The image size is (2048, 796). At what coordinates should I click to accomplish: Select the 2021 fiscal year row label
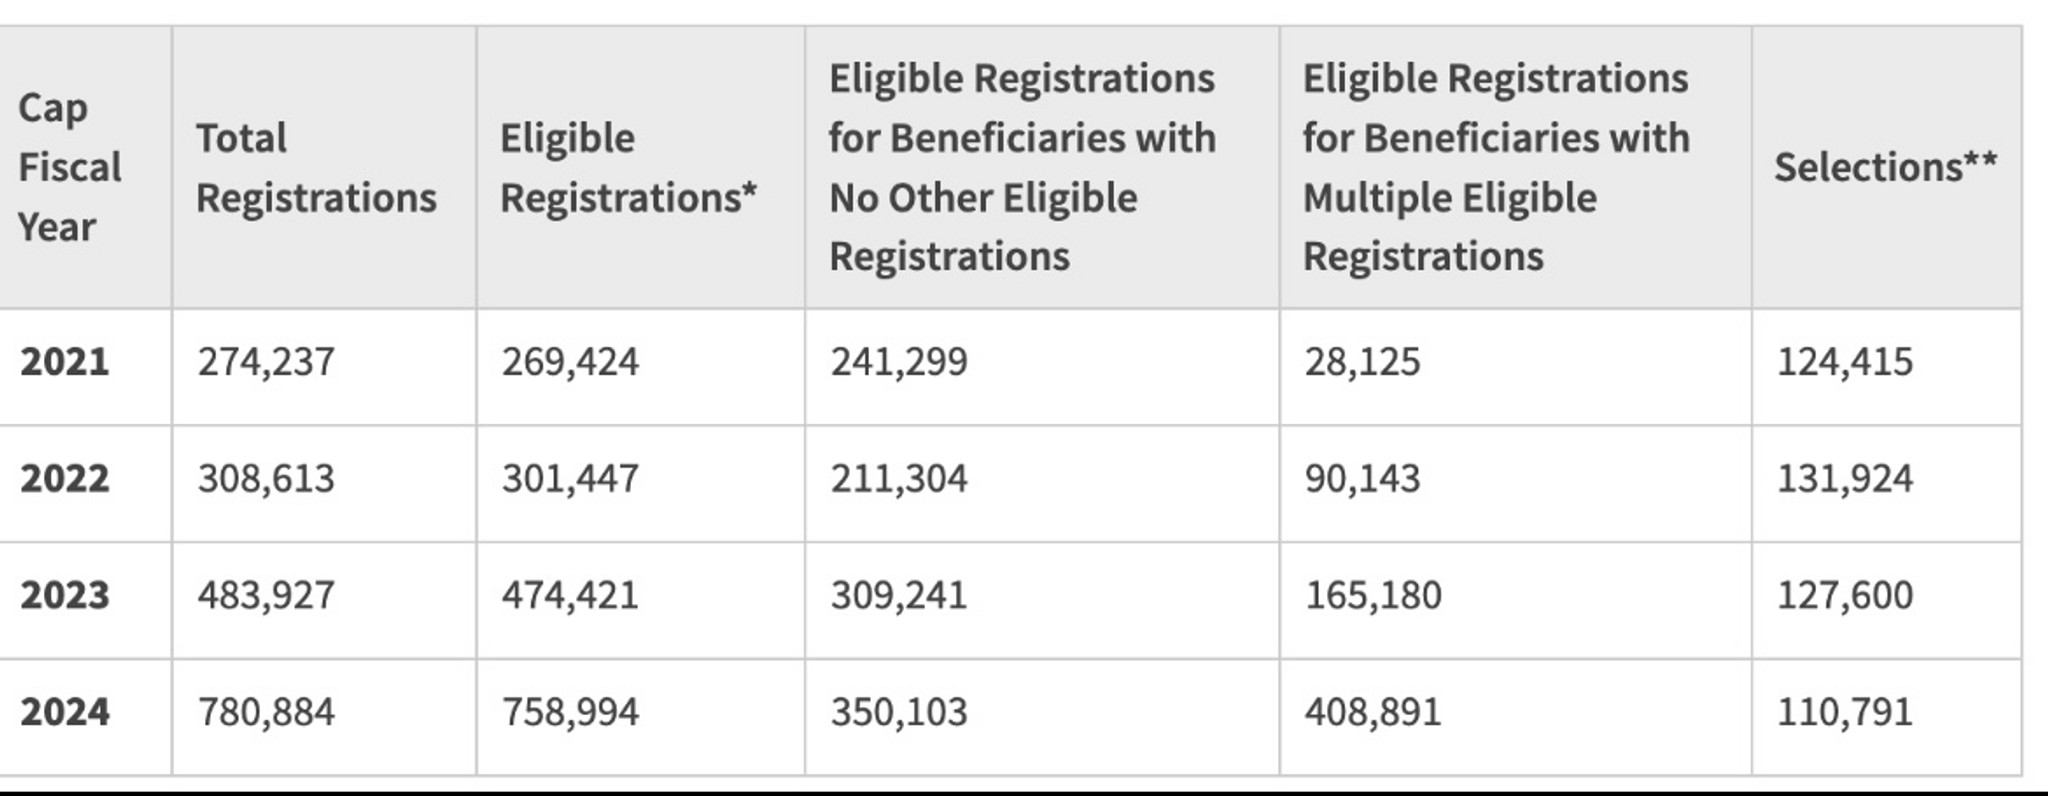[65, 362]
